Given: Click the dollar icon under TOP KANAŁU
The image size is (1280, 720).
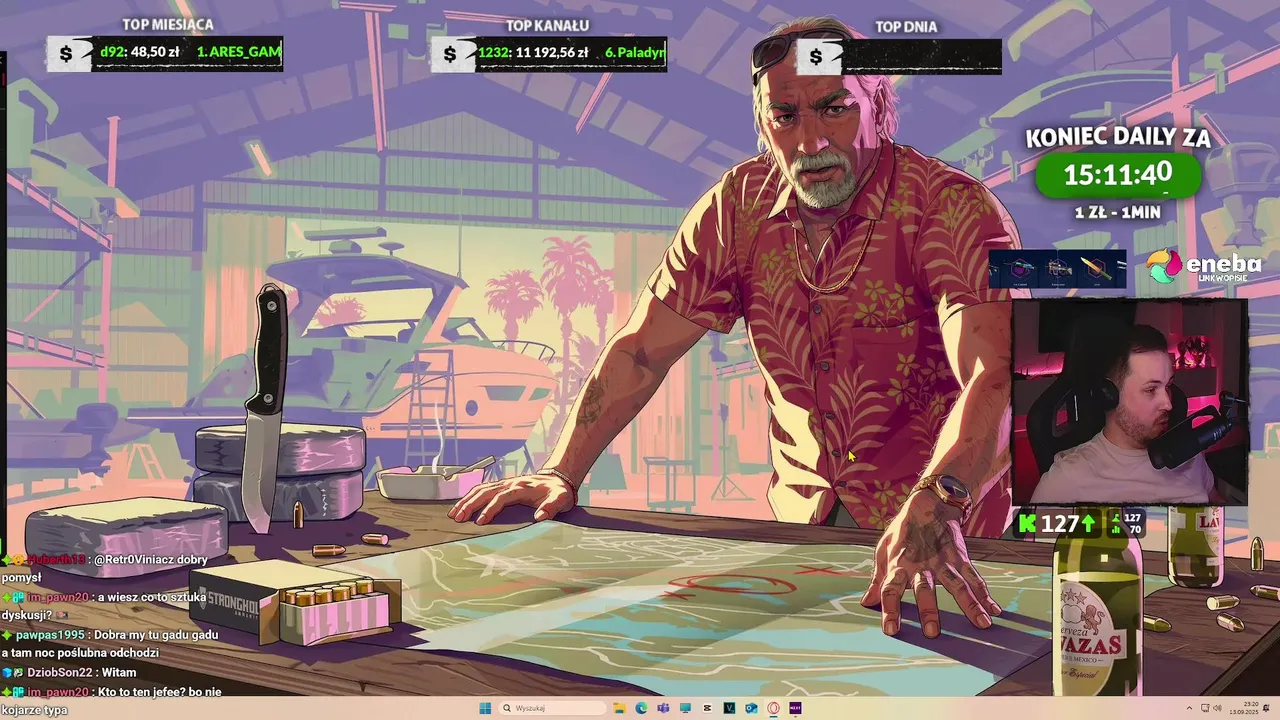Looking at the screenshot, I should pyautogui.click(x=450, y=54).
